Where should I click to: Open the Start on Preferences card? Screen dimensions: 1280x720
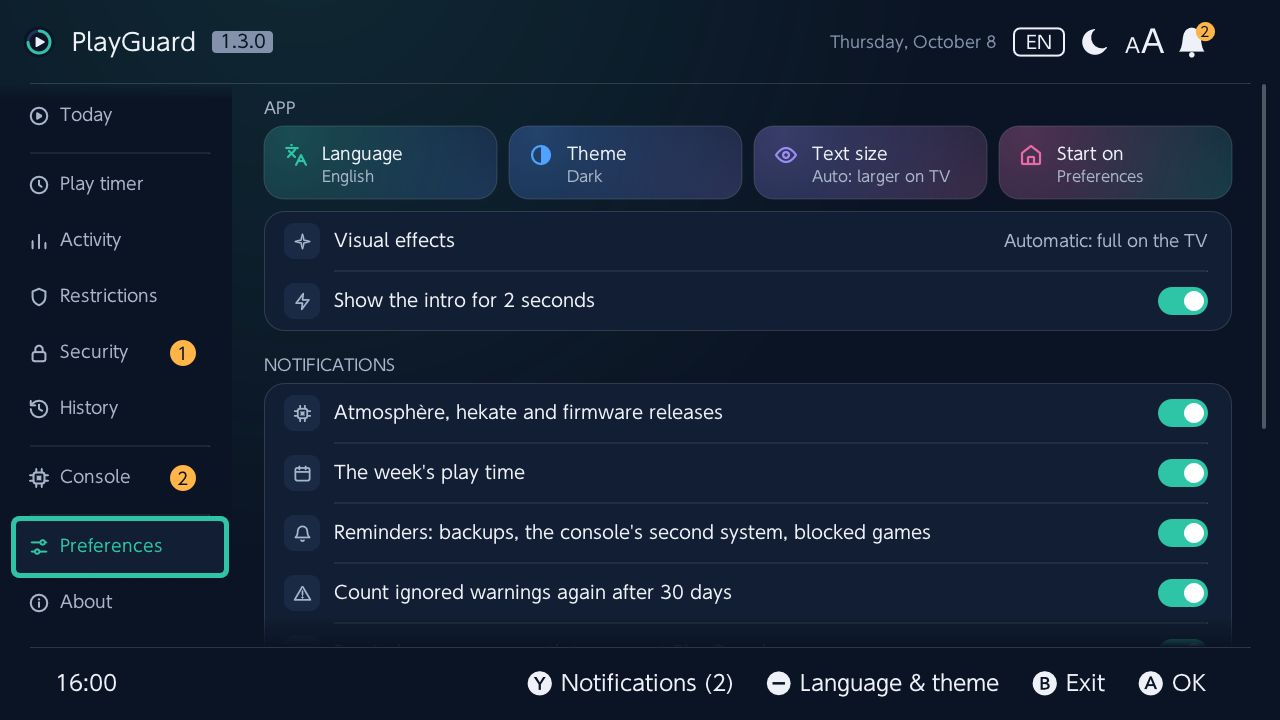1115,163
